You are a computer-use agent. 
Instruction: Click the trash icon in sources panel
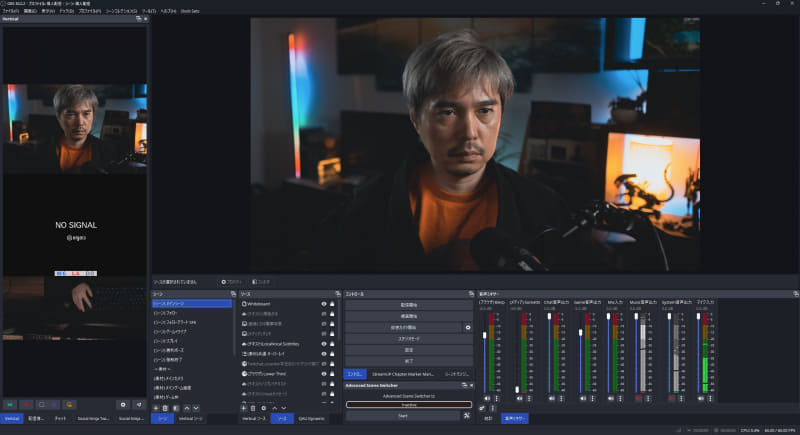click(253, 408)
